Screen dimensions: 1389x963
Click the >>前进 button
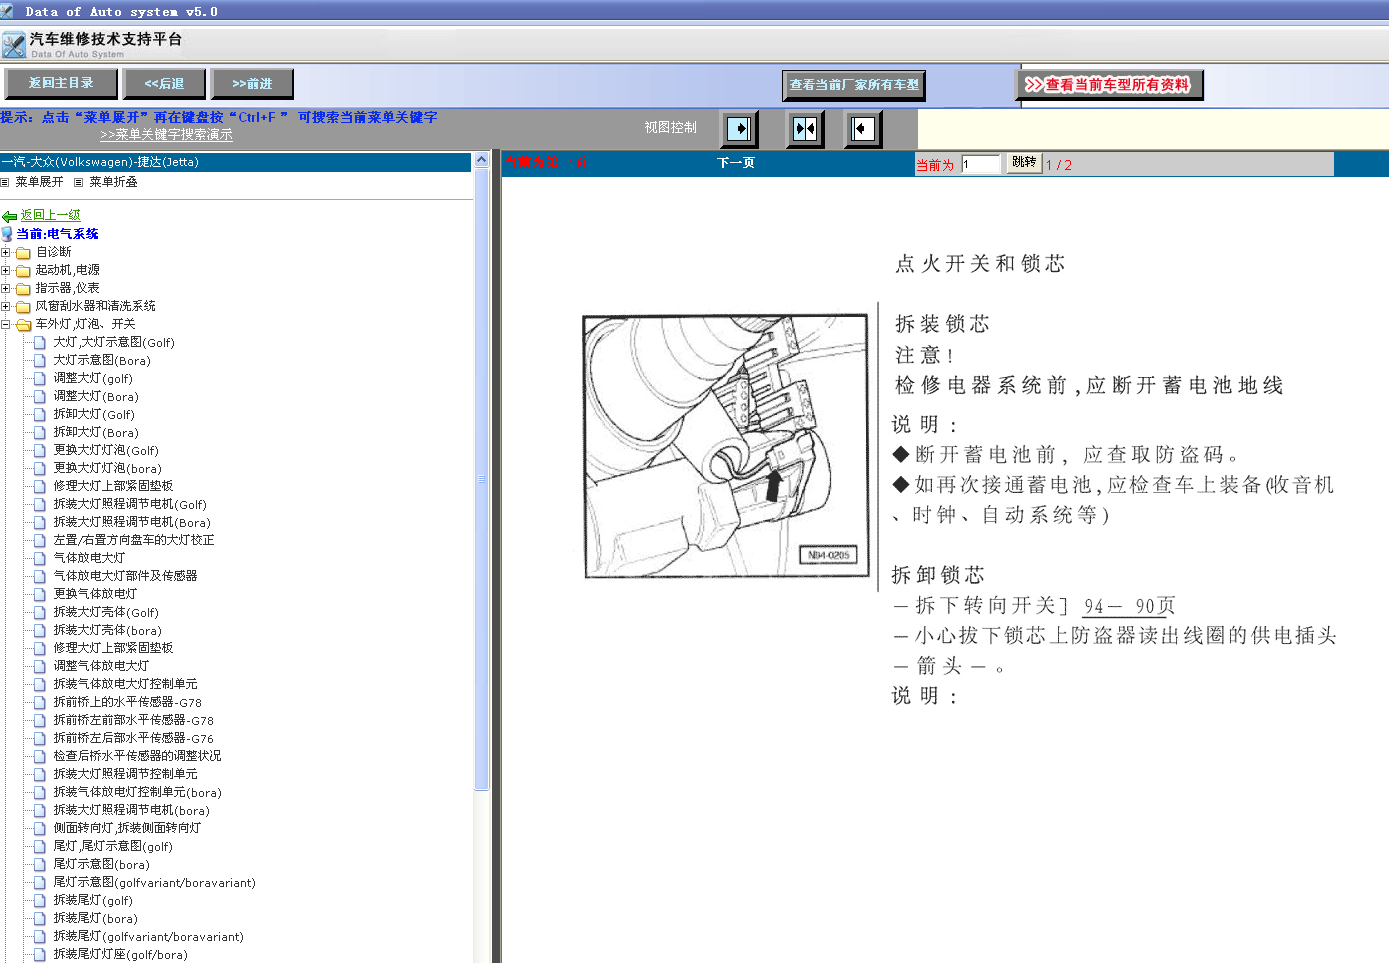252,84
